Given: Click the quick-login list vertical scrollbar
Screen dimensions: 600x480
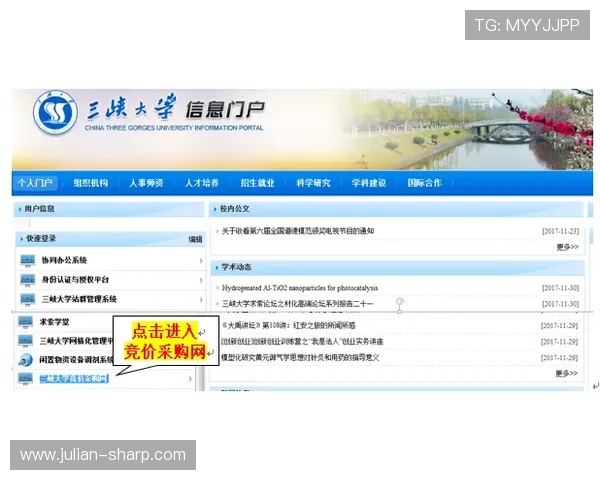Looking at the screenshot, I should pos(200,379).
